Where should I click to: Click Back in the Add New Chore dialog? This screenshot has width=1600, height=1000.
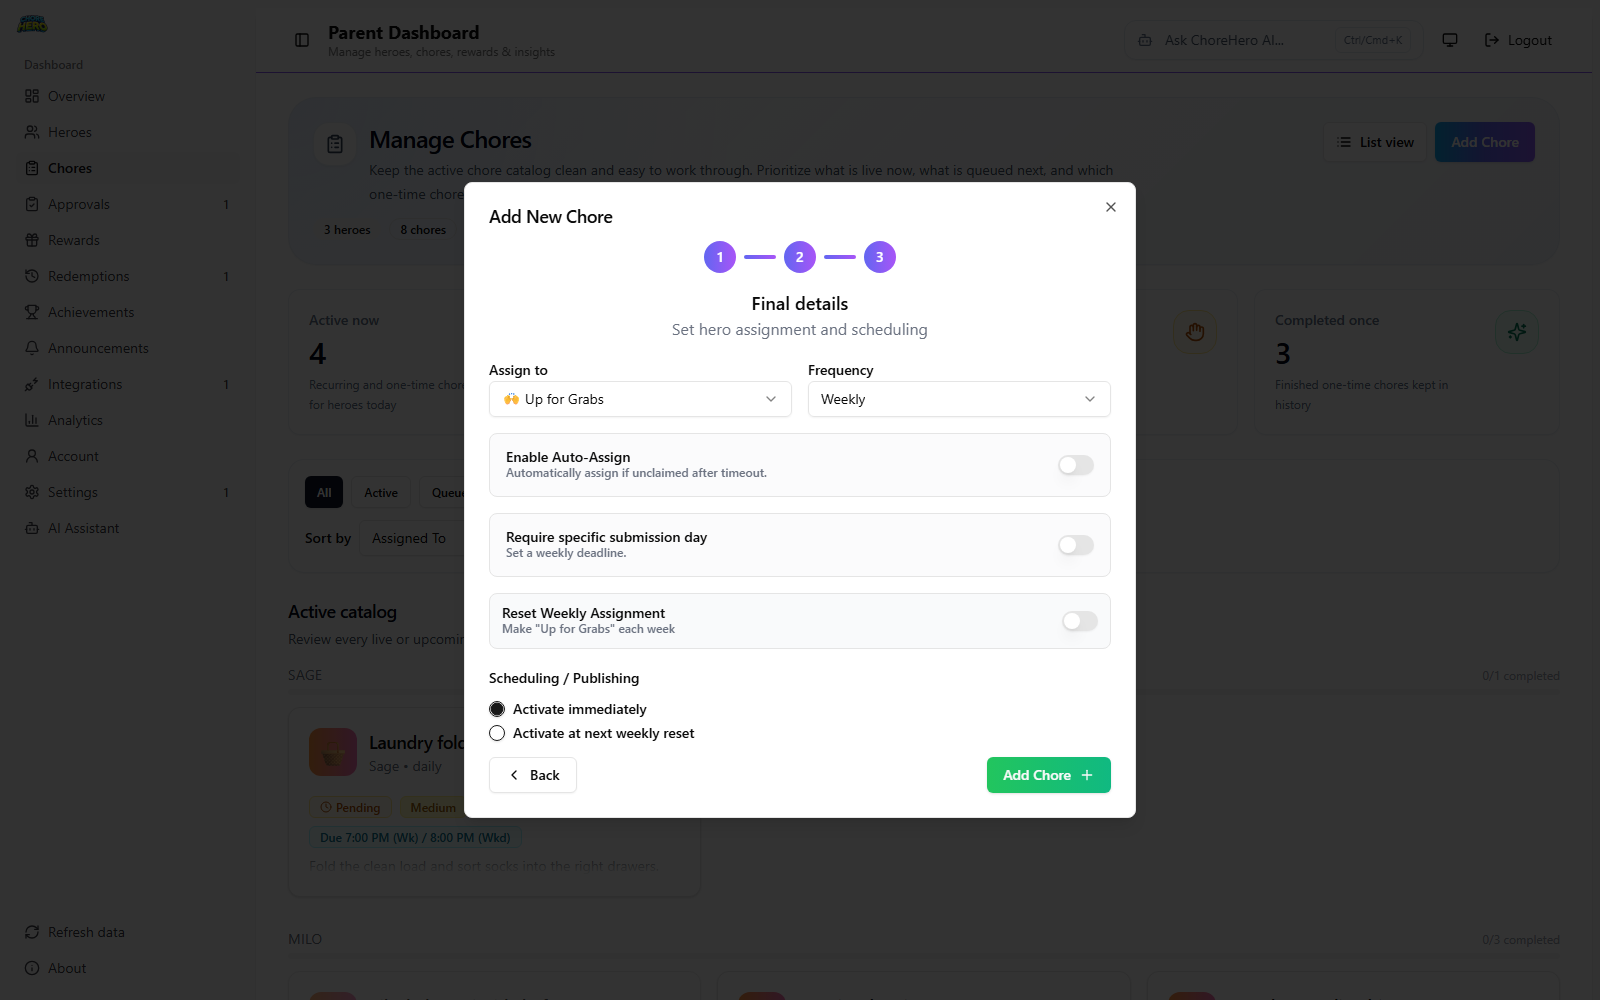[532, 775]
